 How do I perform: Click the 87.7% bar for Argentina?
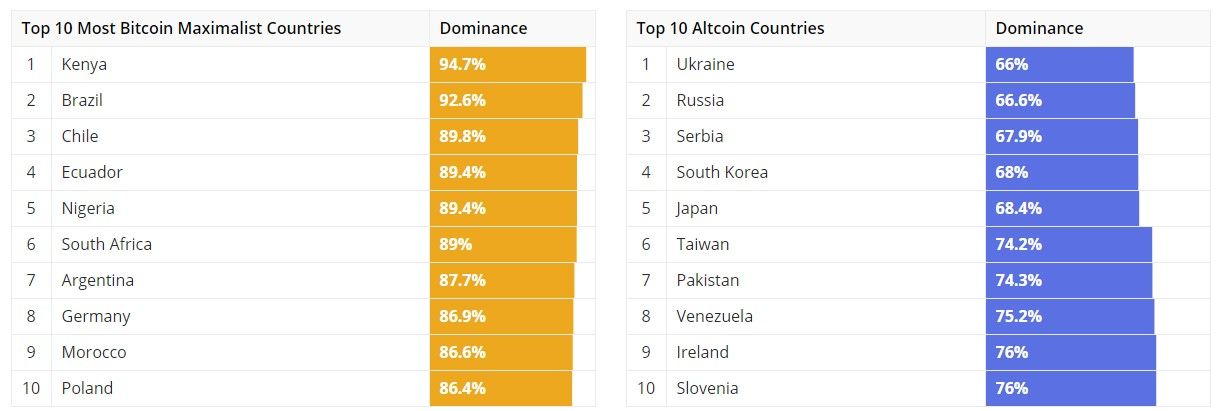[x=501, y=280]
